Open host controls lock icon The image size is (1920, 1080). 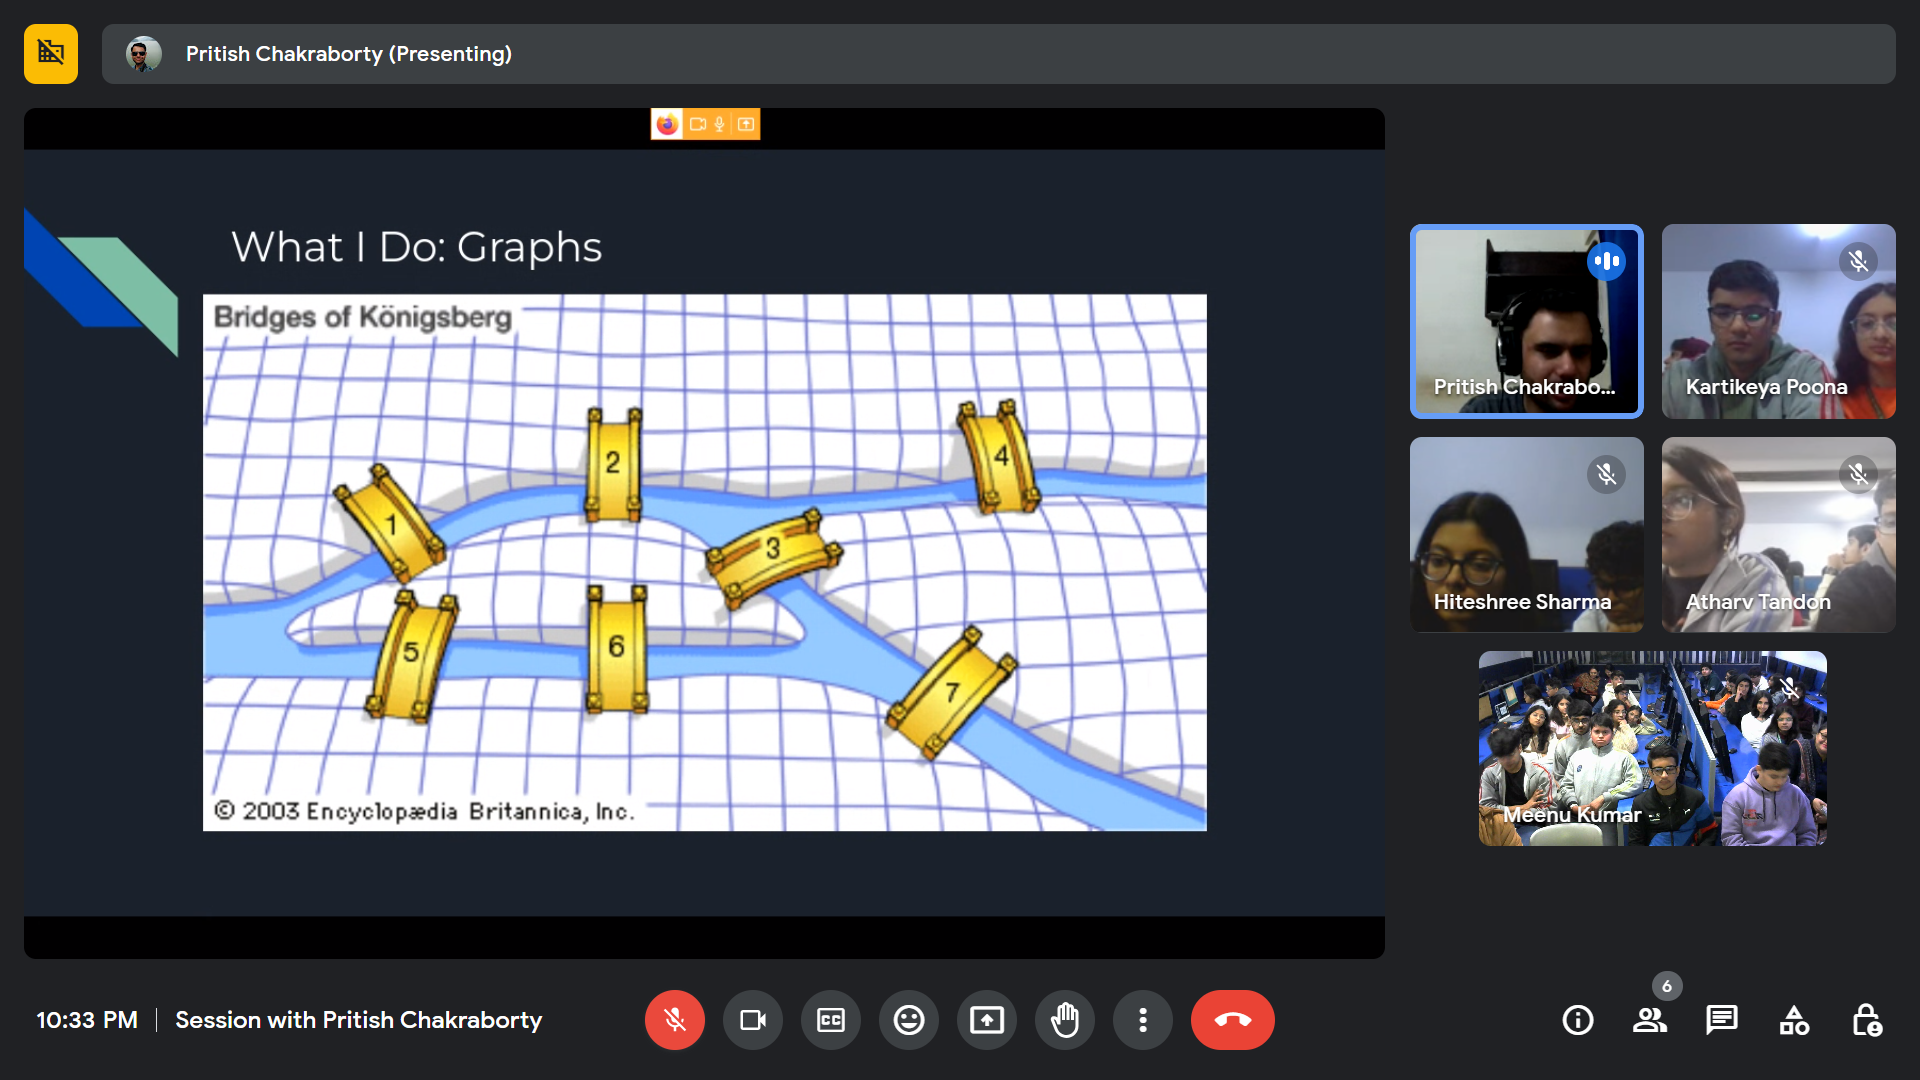(x=1866, y=1020)
